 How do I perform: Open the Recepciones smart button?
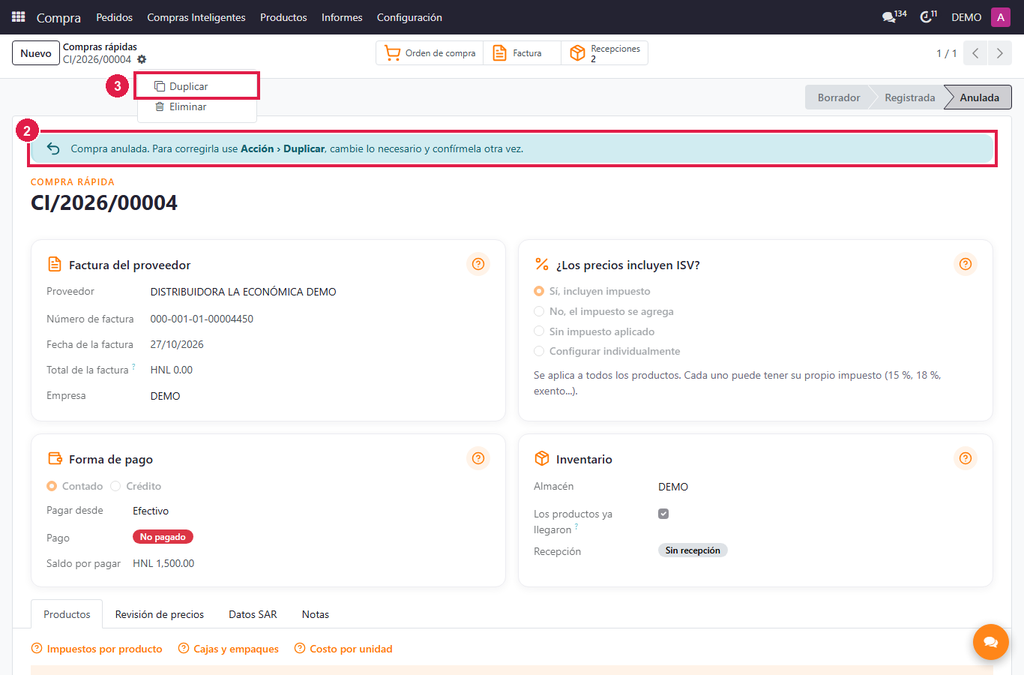coord(605,54)
